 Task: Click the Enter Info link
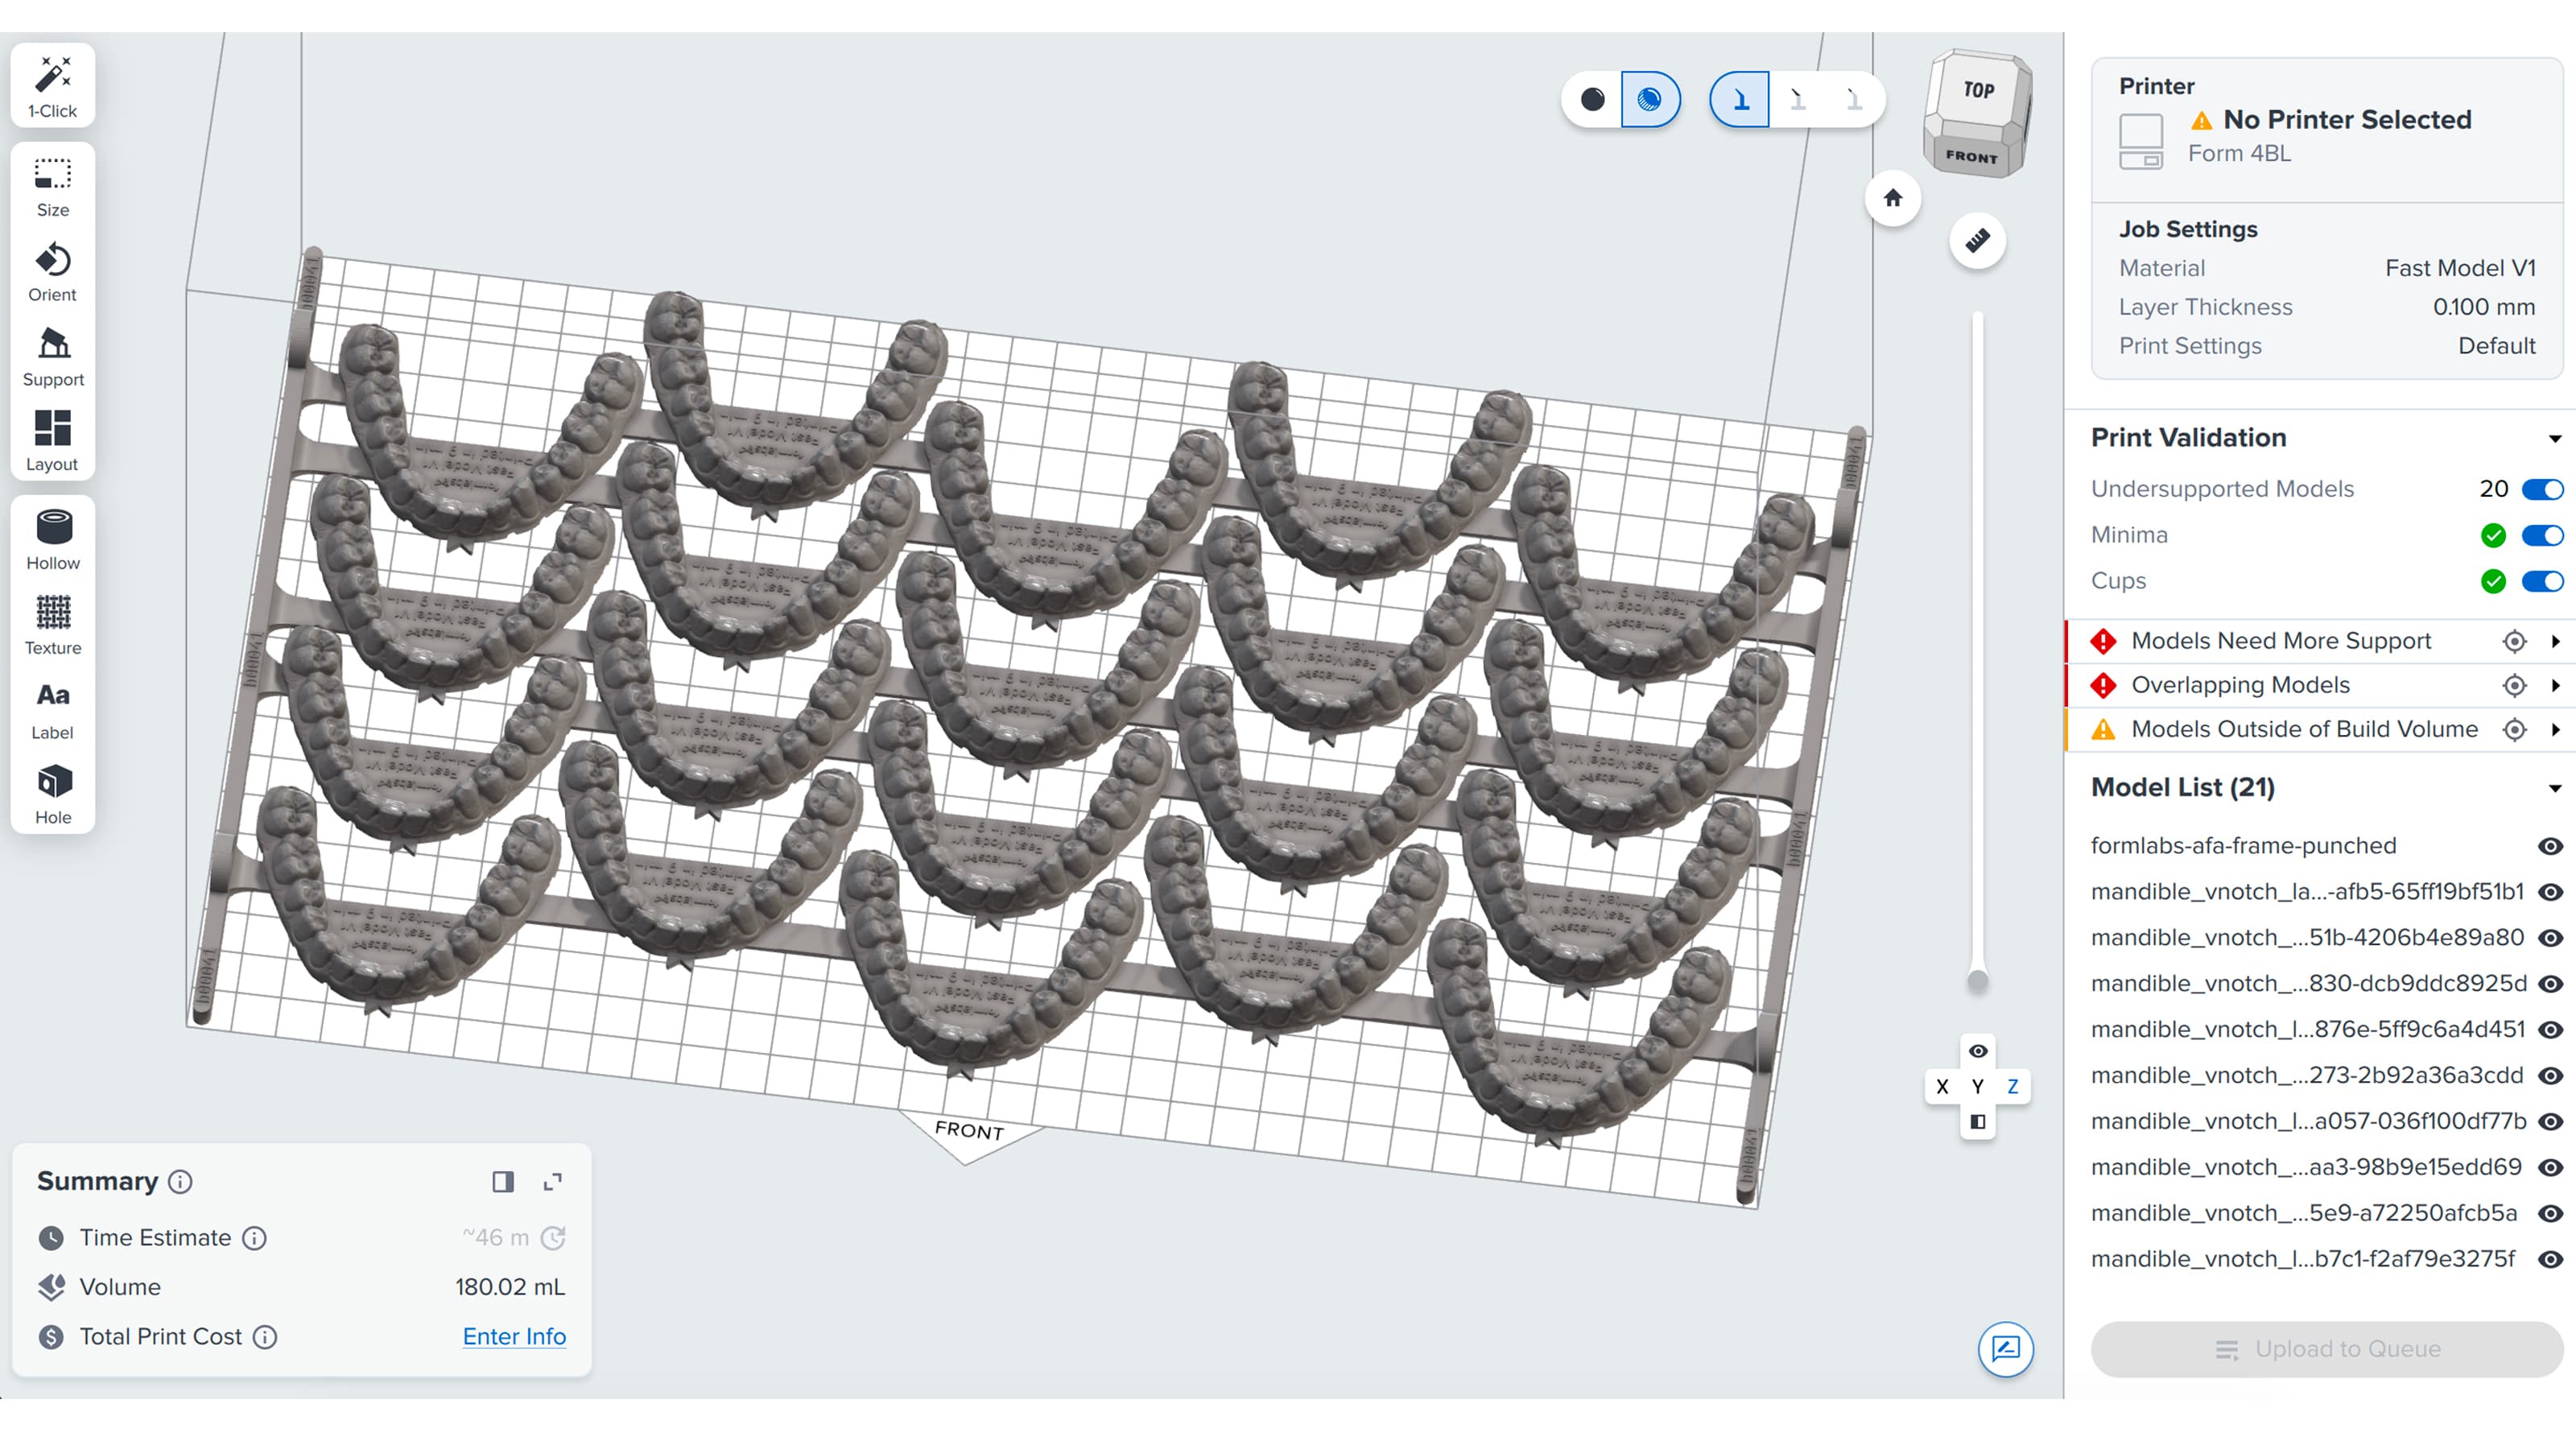[514, 1337]
